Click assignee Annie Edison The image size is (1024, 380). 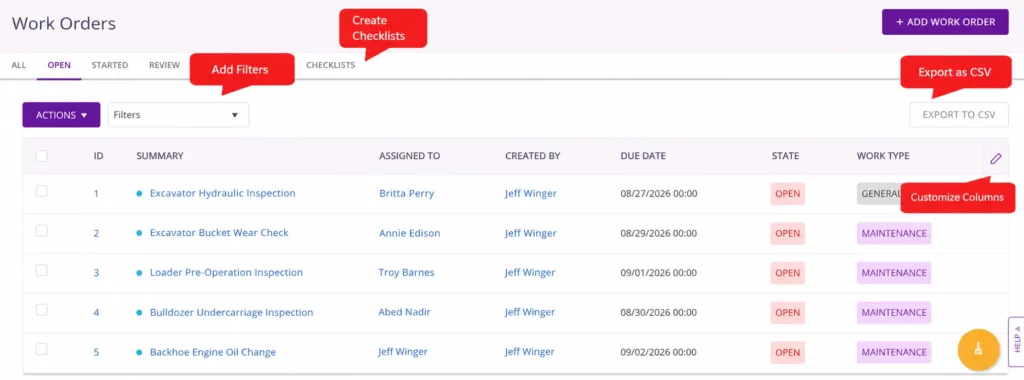coord(409,233)
